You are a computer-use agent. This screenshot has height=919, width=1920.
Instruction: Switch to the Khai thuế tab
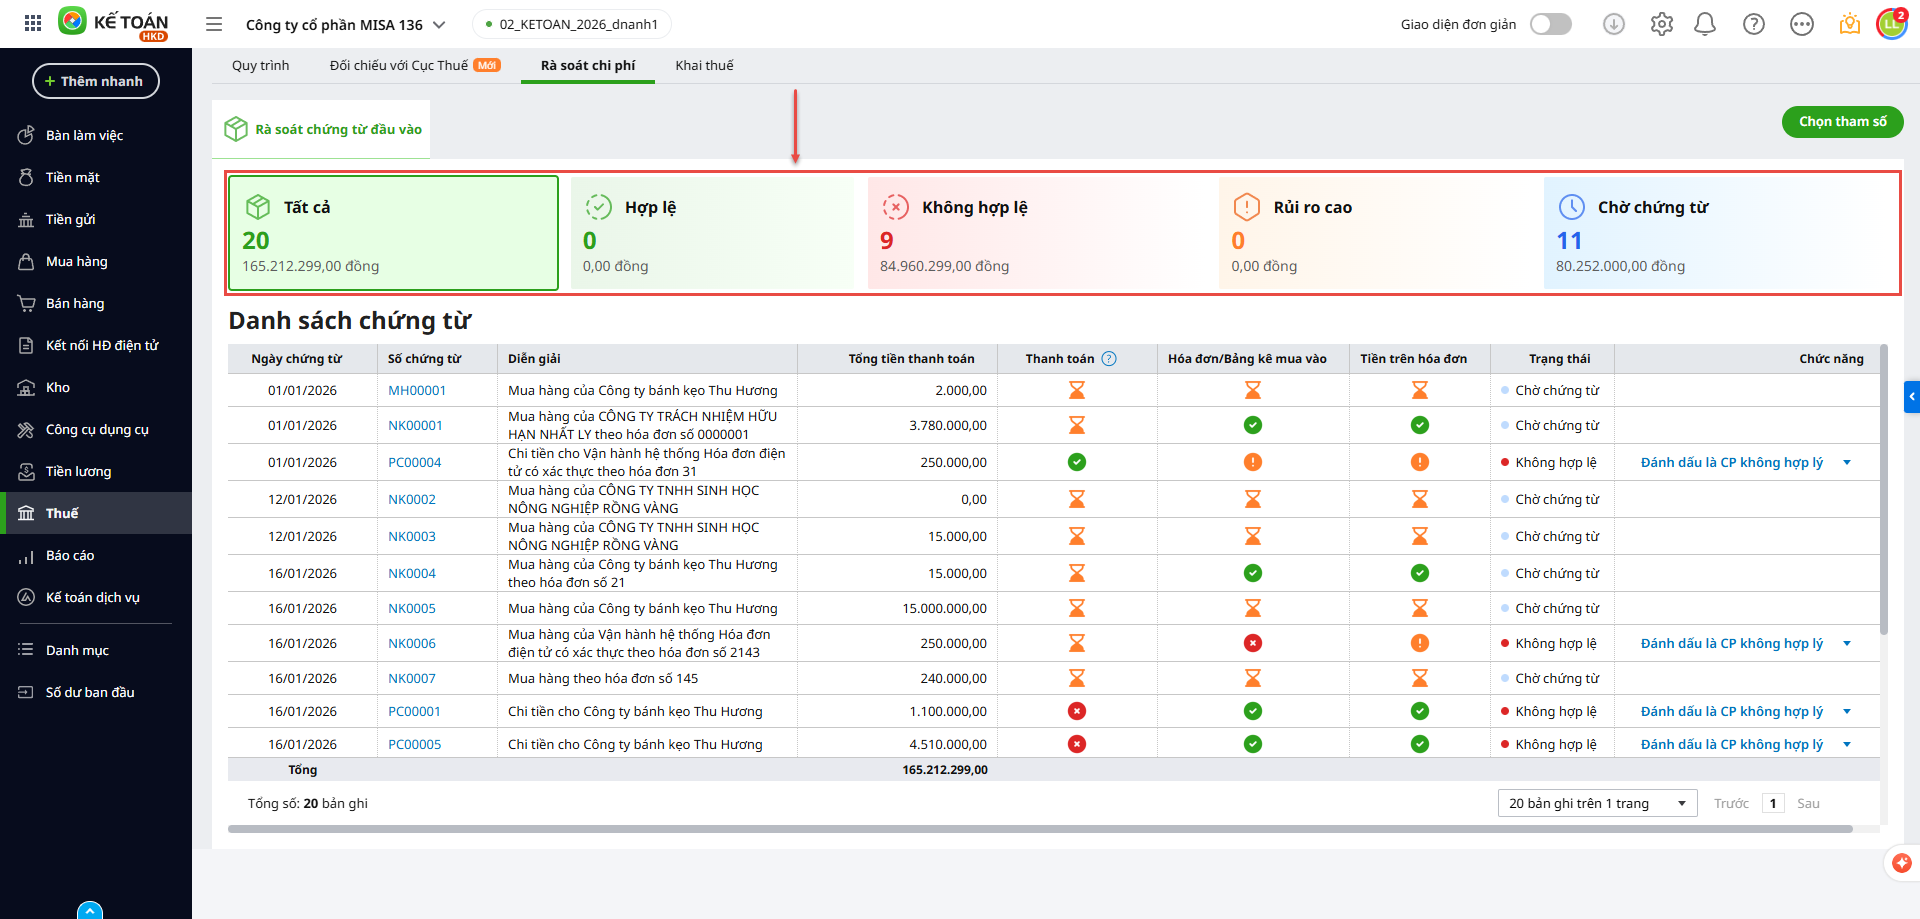pos(704,65)
